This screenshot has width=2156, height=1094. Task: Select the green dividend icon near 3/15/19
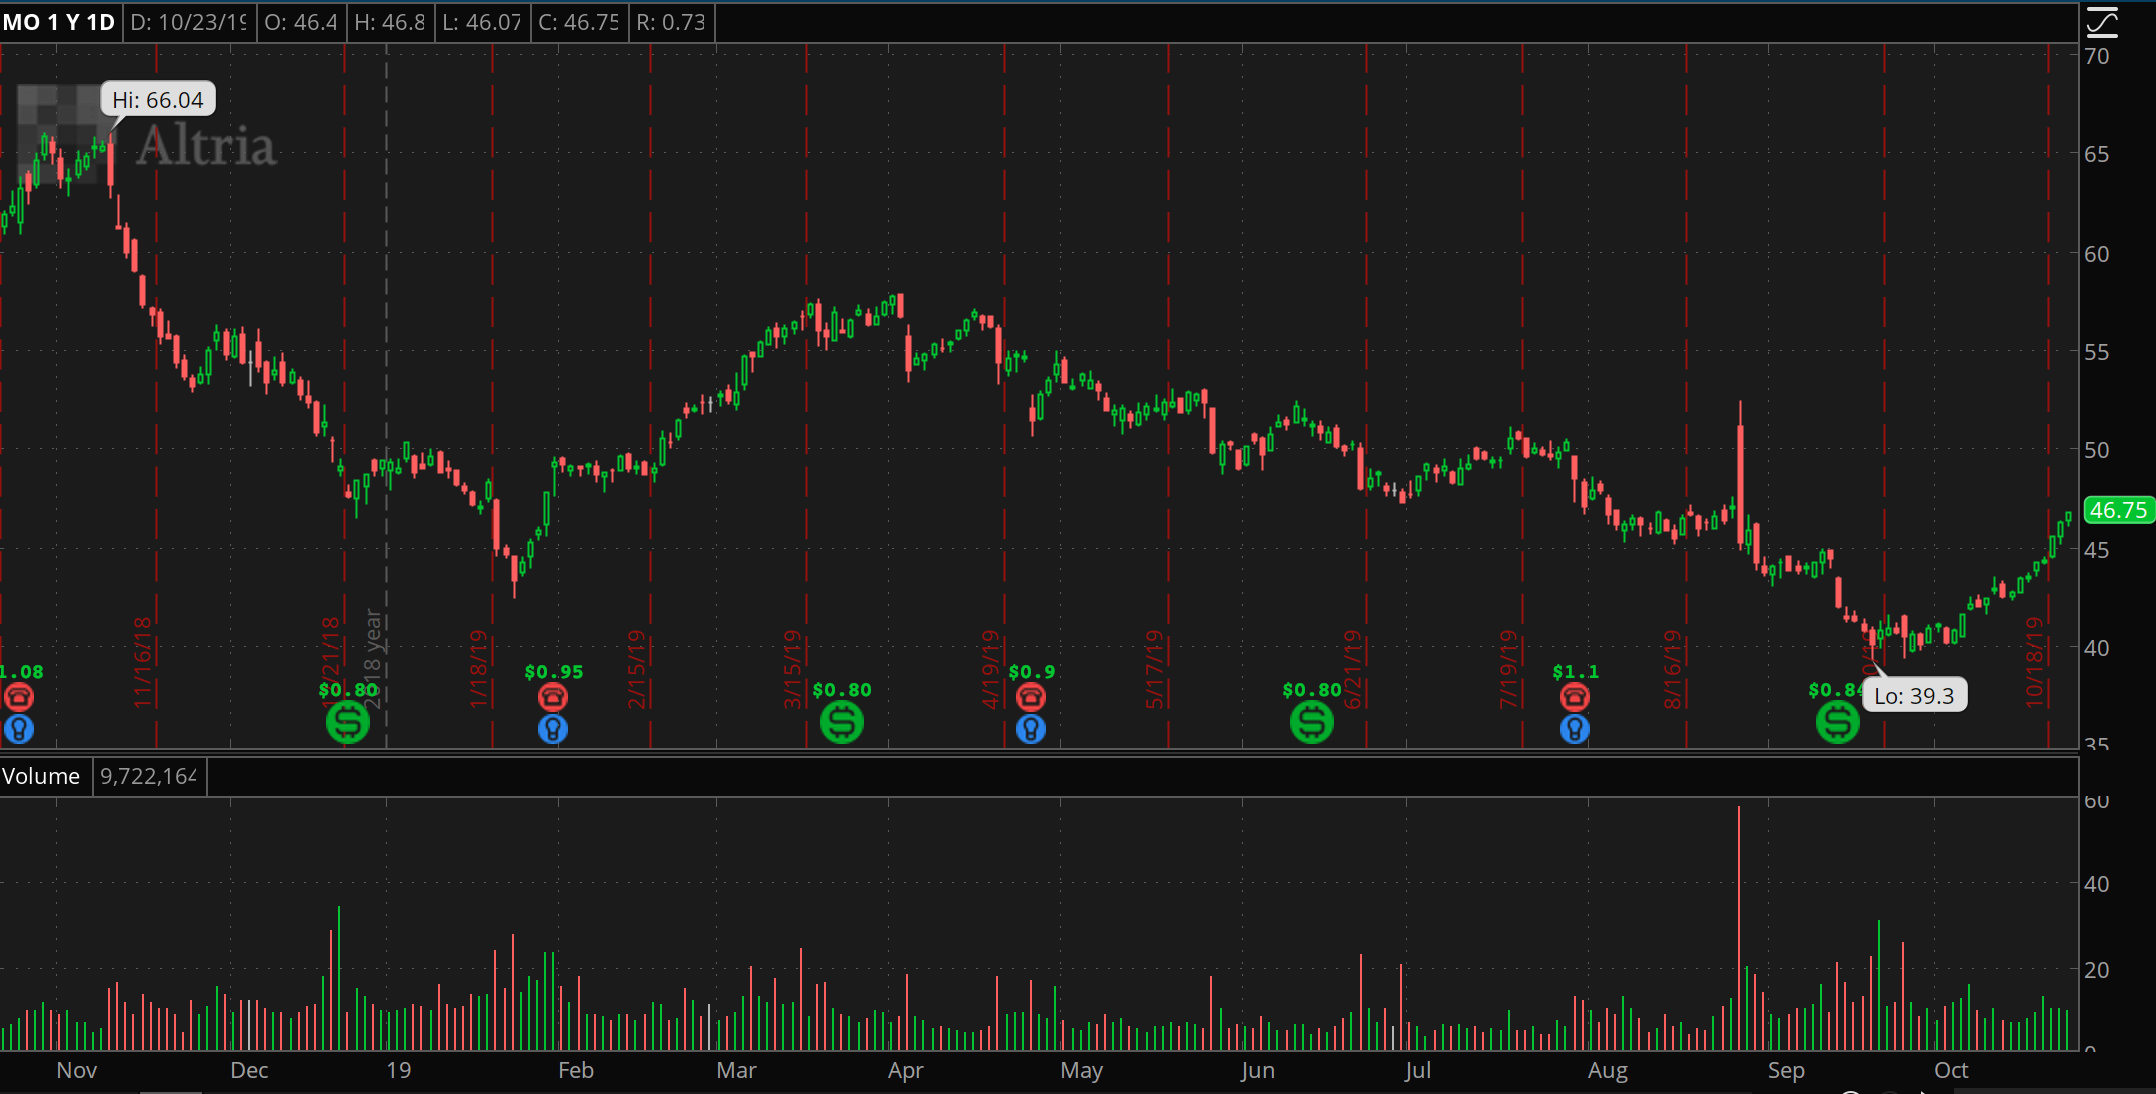(x=842, y=722)
